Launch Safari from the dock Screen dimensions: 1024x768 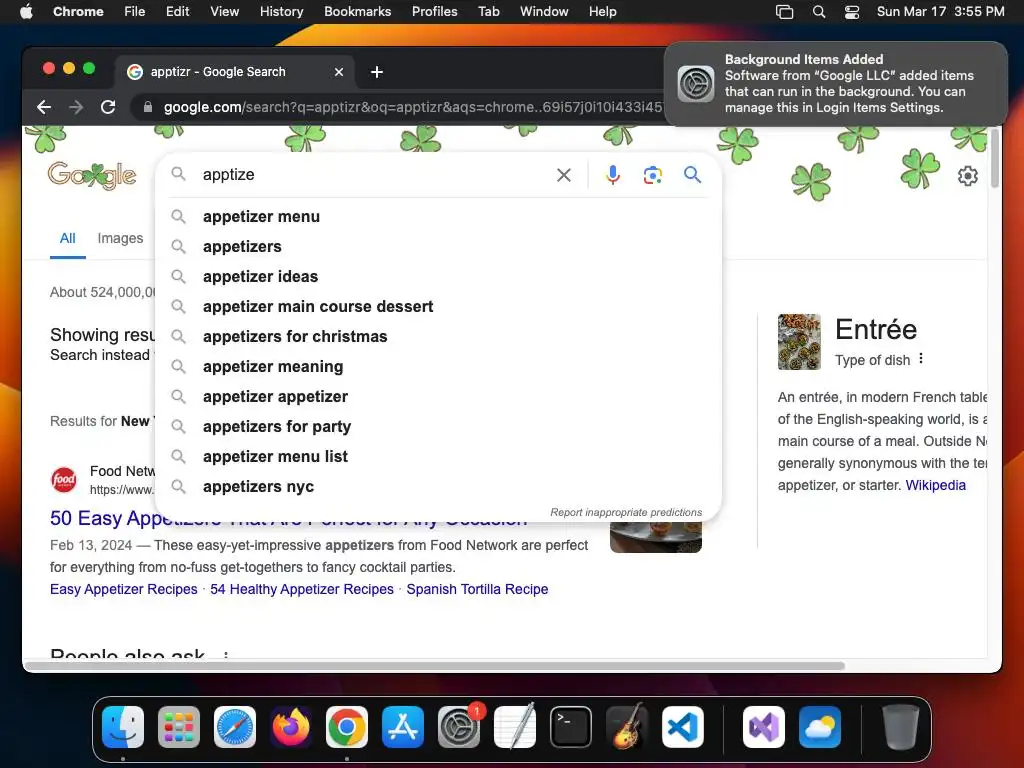pos(235,727)
